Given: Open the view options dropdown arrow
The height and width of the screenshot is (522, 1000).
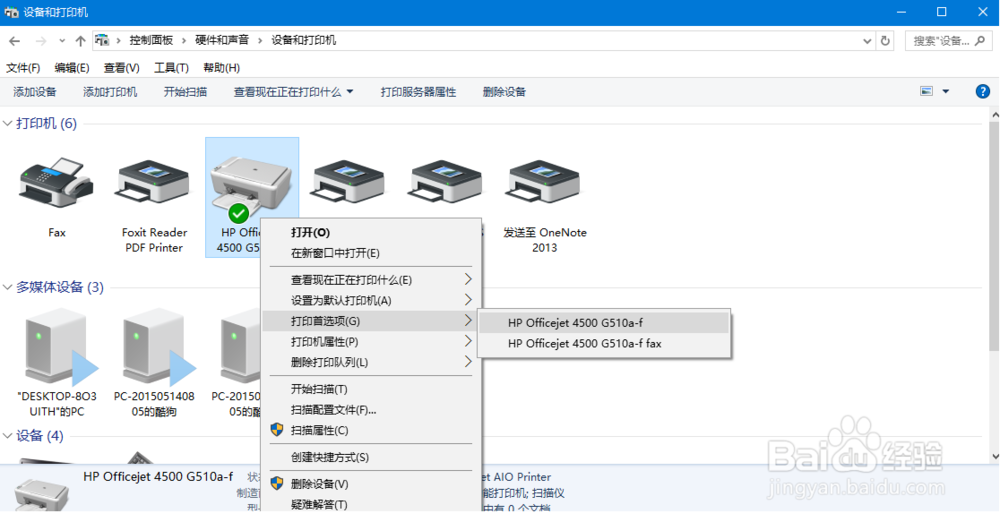Looking at the screenshot, I should pos(946,91).
